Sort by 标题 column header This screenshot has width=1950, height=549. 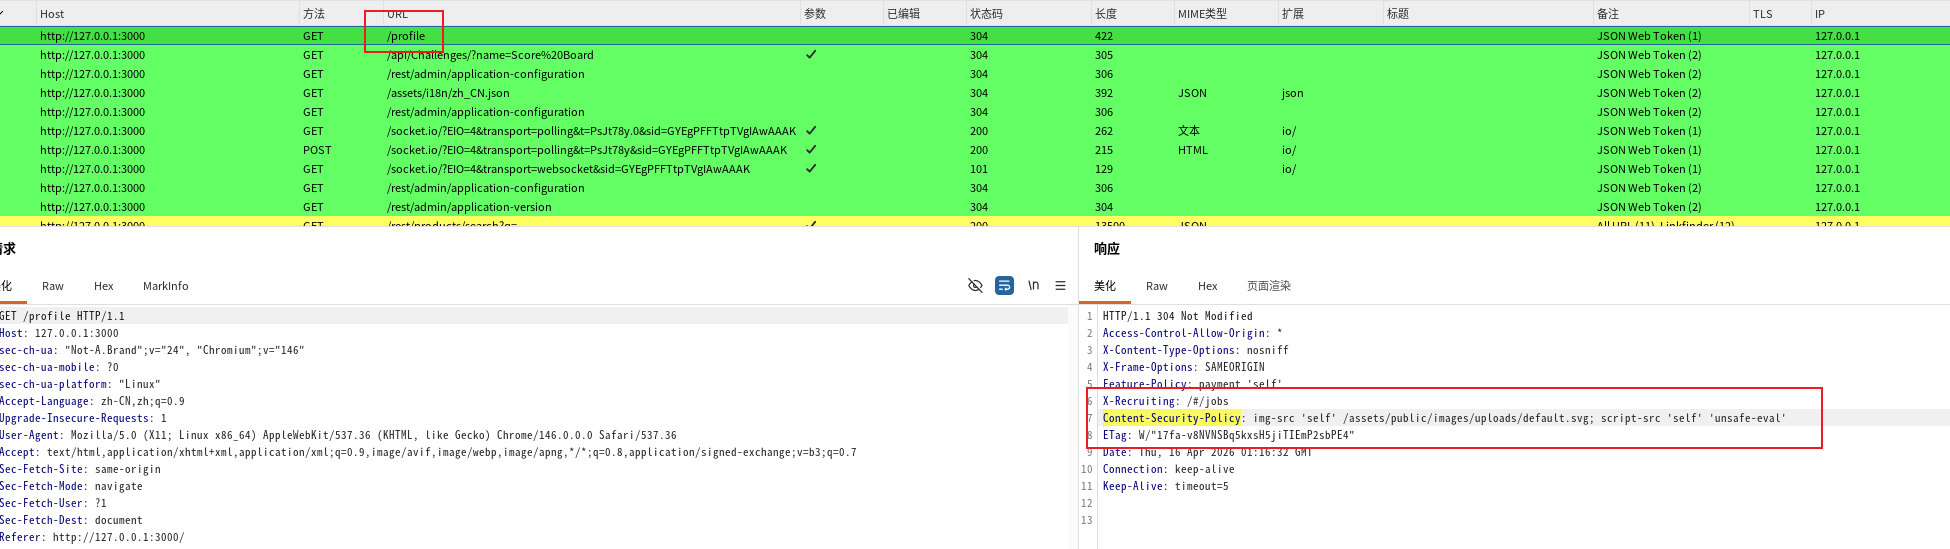point(1397,14)
